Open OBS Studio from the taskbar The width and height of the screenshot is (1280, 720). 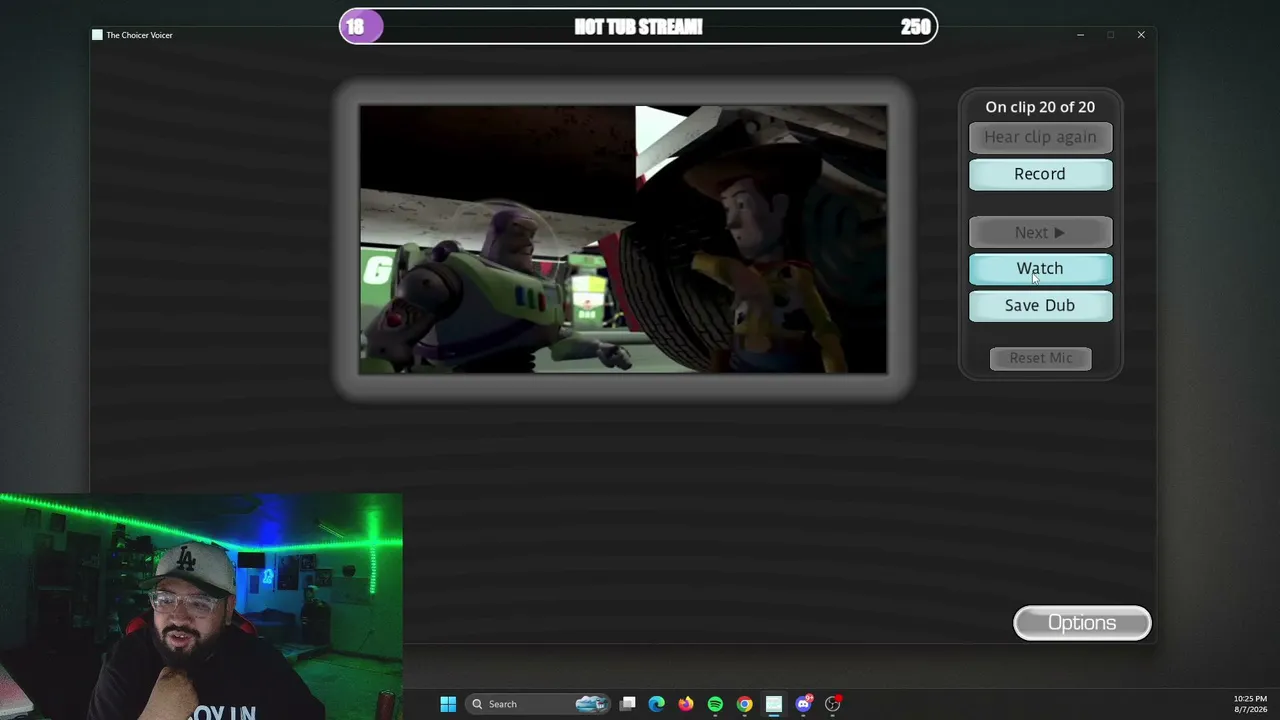832,704
